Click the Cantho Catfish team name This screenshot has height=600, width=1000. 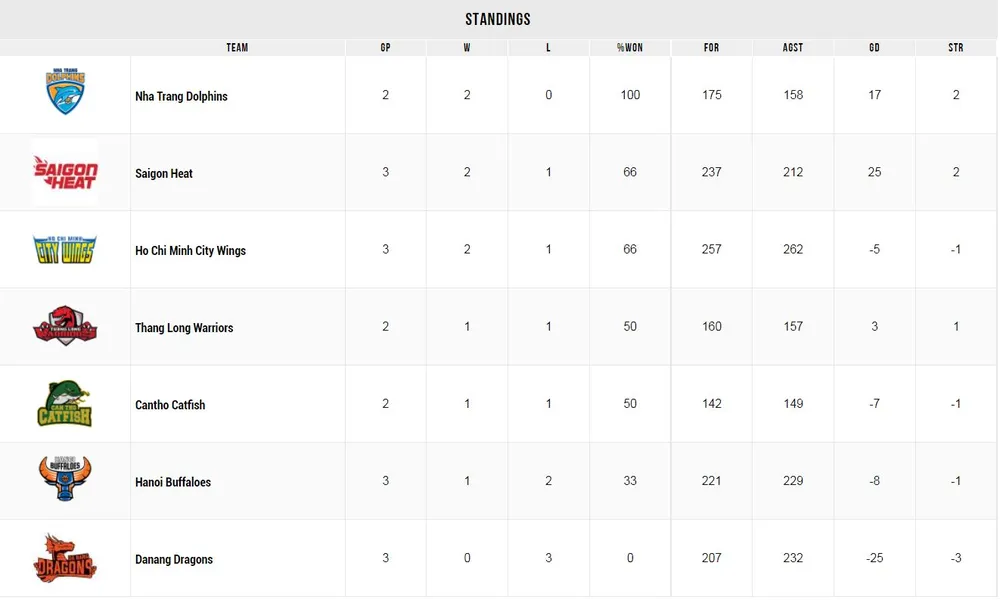[170, 405]
